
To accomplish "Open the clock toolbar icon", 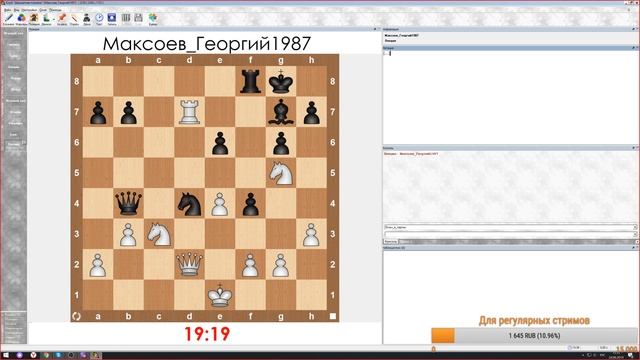I will 99,18.
